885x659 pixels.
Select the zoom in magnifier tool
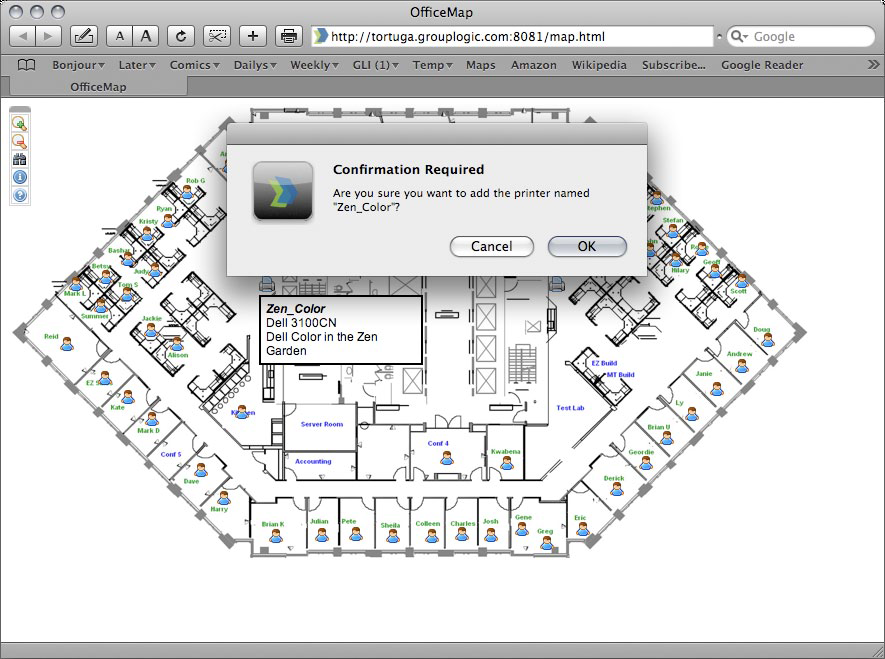pyautogui.click(x=21, y=124)
